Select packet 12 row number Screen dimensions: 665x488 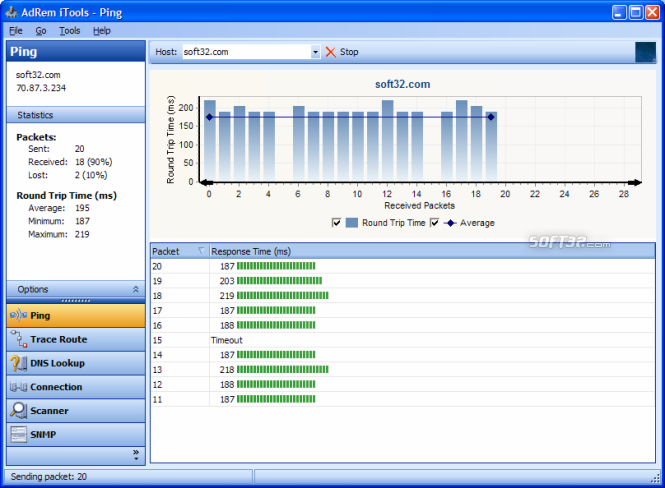coord(157,385)
